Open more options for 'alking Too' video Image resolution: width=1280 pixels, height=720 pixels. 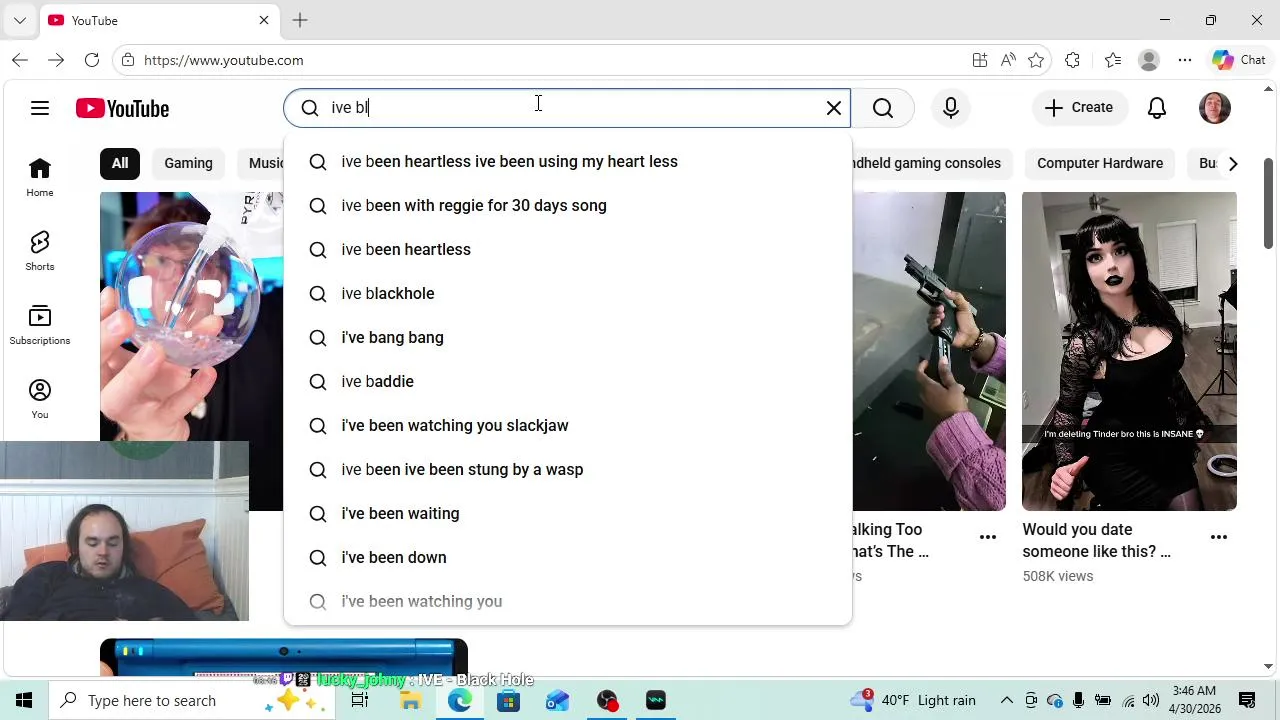click(988, 537)
